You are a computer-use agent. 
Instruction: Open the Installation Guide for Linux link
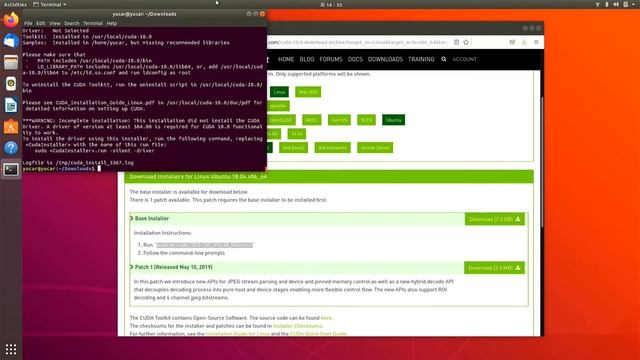click(x=238, y=334)
